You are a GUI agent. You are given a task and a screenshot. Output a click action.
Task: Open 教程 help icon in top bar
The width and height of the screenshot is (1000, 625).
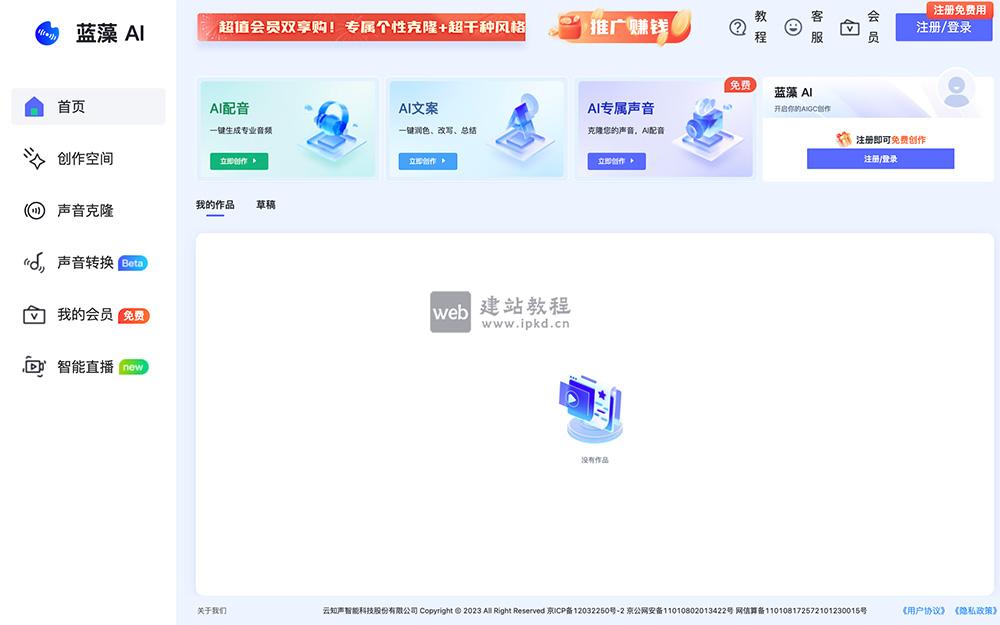point(738,27)
